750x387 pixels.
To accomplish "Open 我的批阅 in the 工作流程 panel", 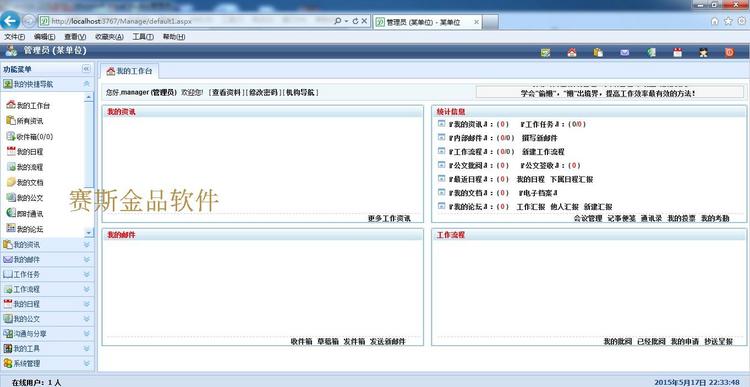I will coord(618,342).
